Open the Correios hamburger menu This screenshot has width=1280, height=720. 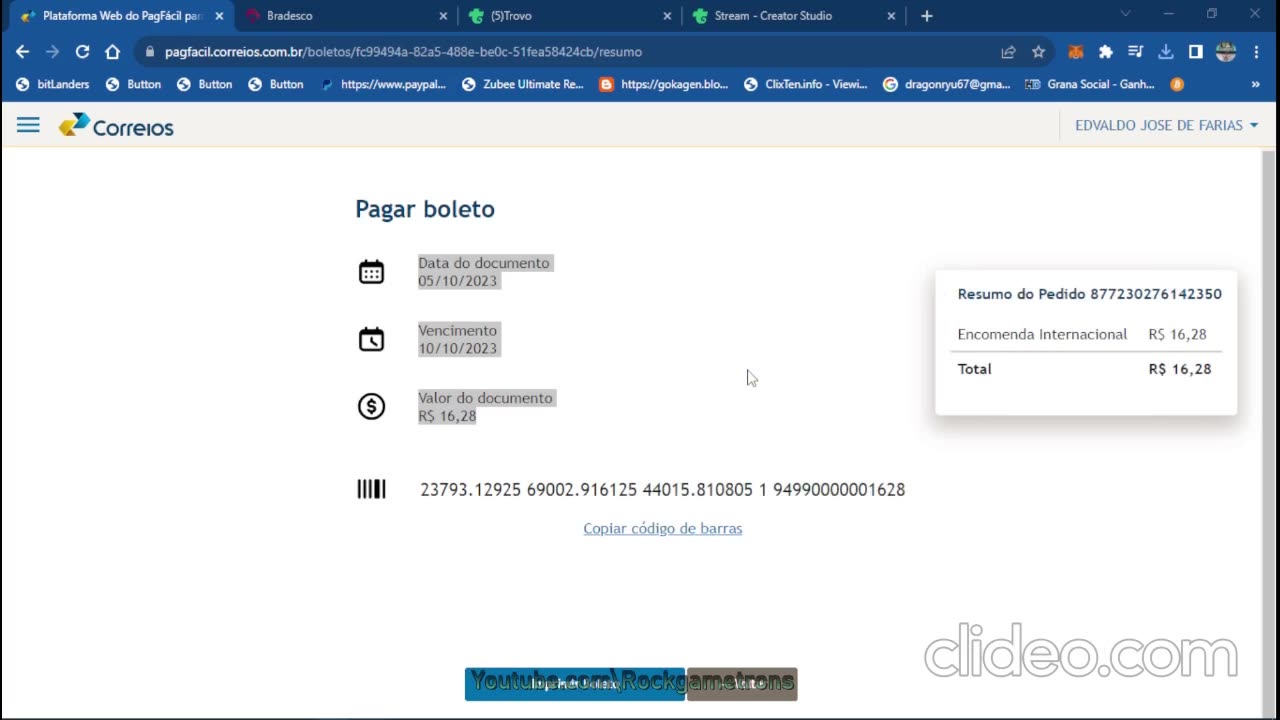pyautogui.click(x=28, y=125)
